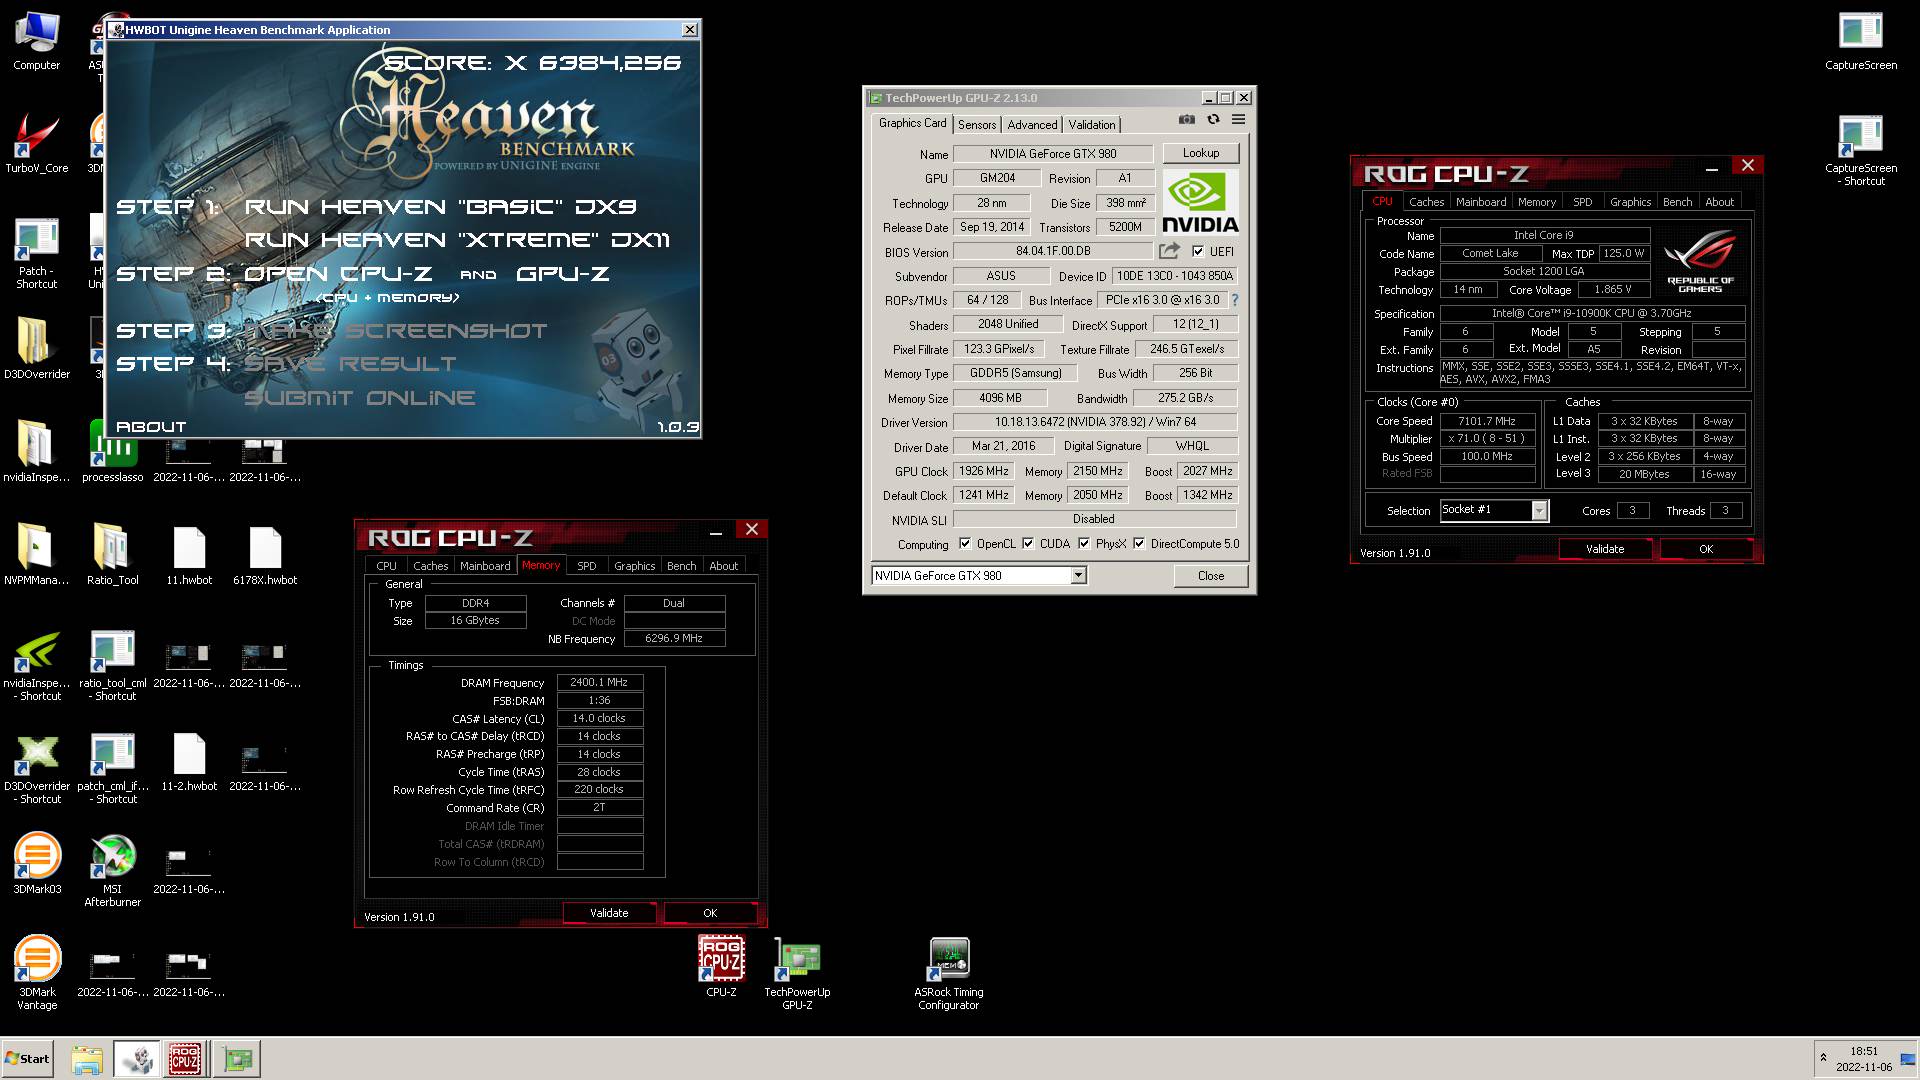Viewport: 1920px width, 1080px height.
Task: Toggle the CUDA checkbox
Action: [x=1028, y=544]
